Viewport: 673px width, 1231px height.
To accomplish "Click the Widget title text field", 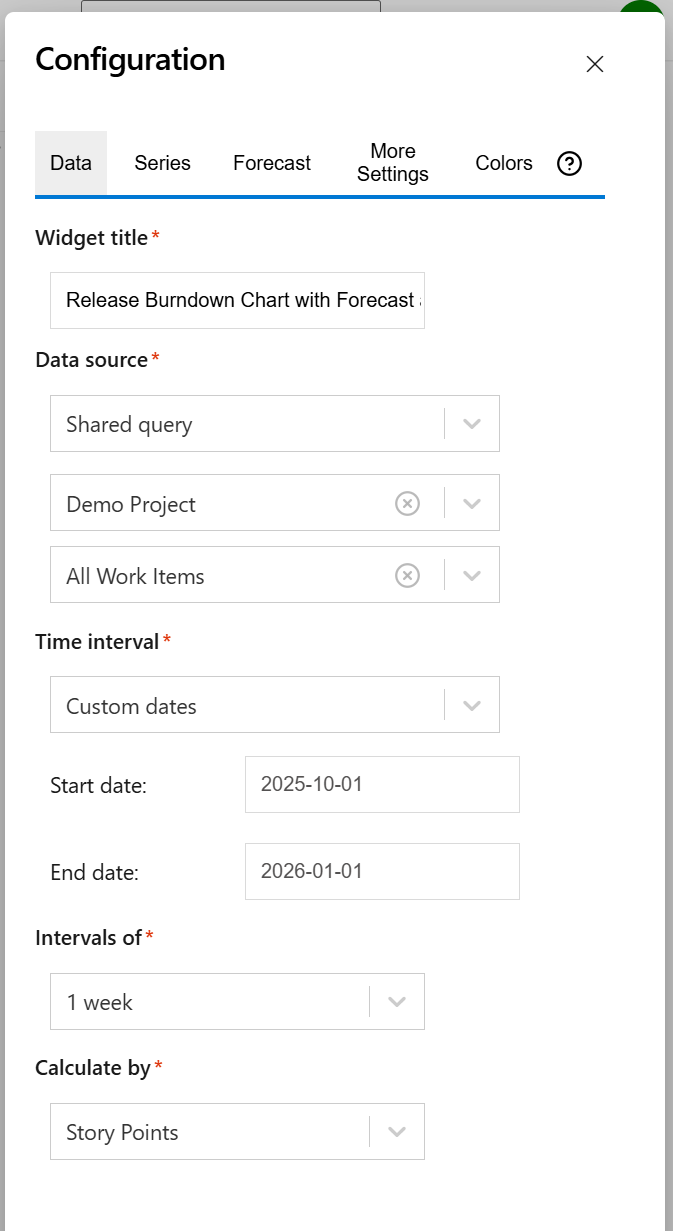I will click(237, 300).
